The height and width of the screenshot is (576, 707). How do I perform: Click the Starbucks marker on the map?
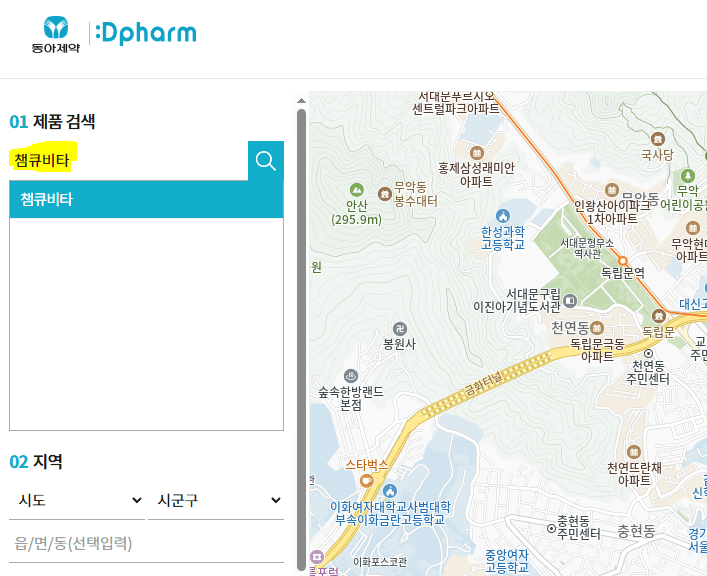point(366,481)
